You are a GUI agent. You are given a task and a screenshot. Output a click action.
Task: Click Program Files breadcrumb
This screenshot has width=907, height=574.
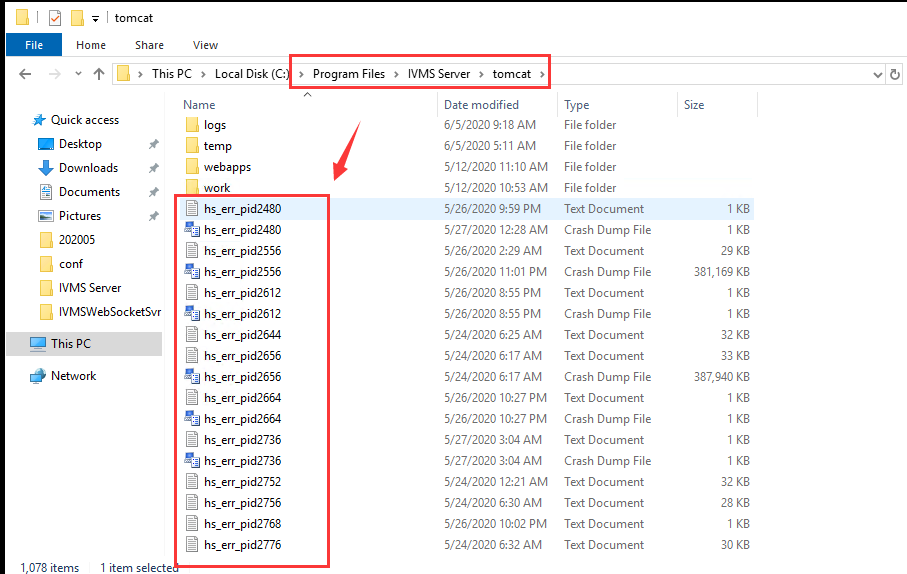[x=349, y=74]
